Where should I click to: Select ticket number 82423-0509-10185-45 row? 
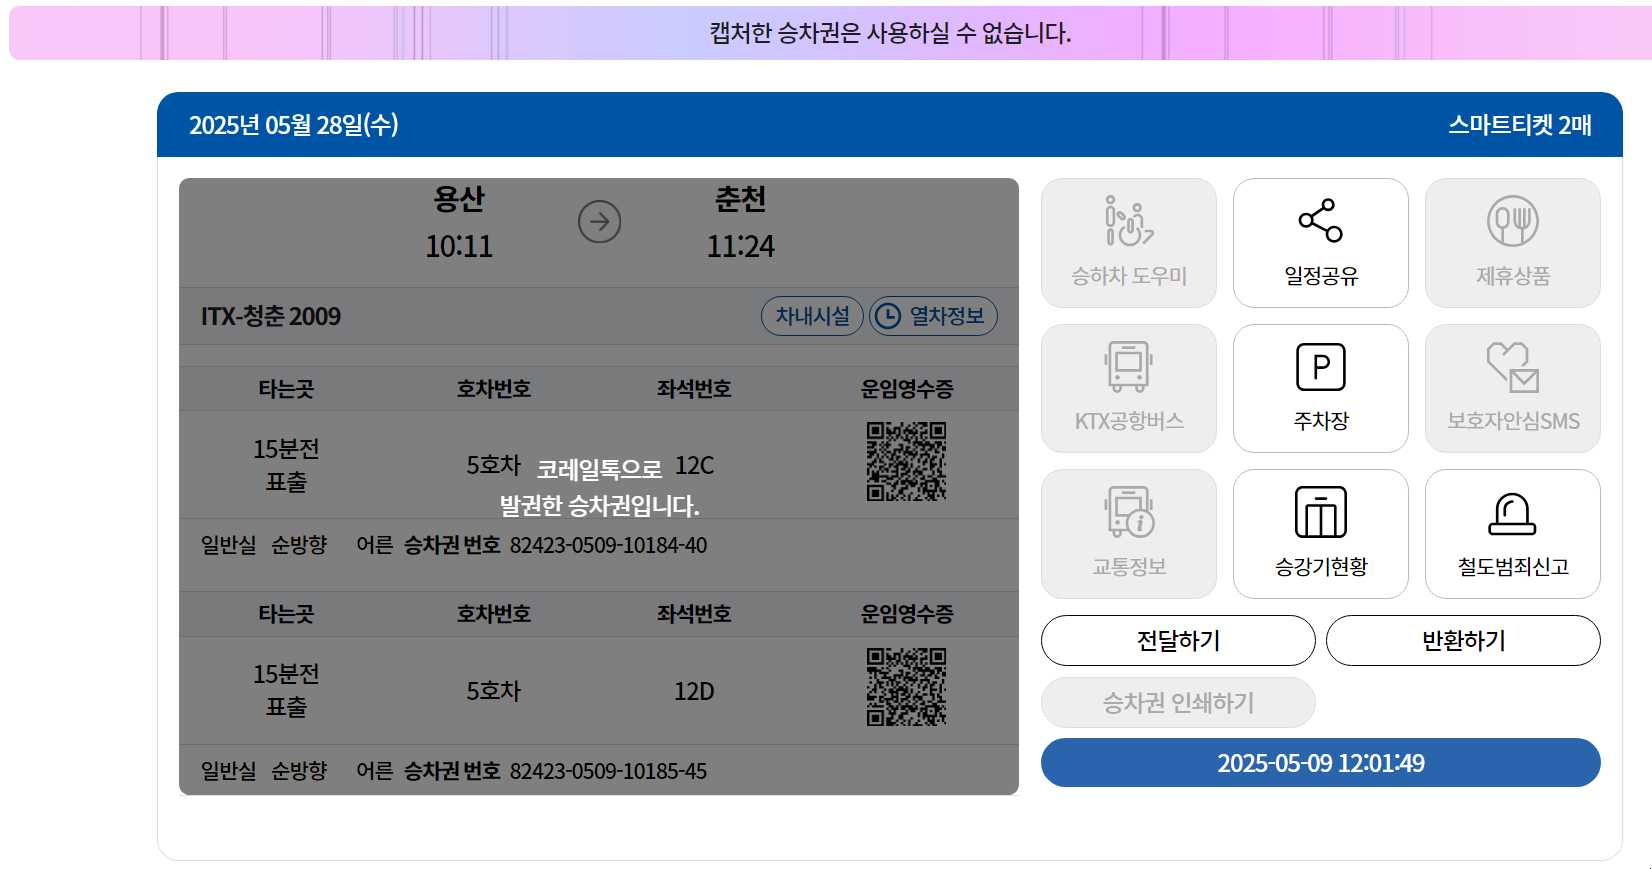click(x=598, y=770)
